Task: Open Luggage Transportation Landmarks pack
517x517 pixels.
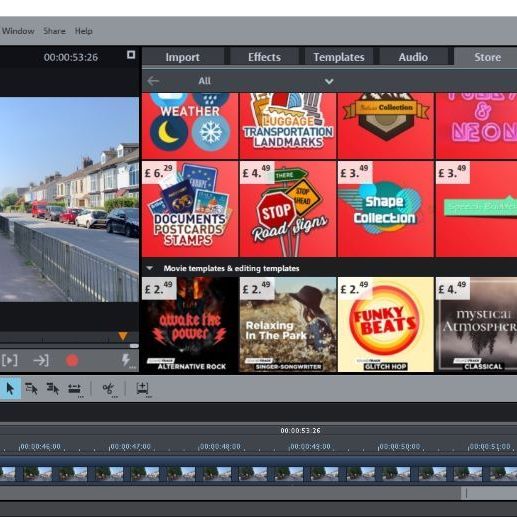Action: tap(288, 126)
